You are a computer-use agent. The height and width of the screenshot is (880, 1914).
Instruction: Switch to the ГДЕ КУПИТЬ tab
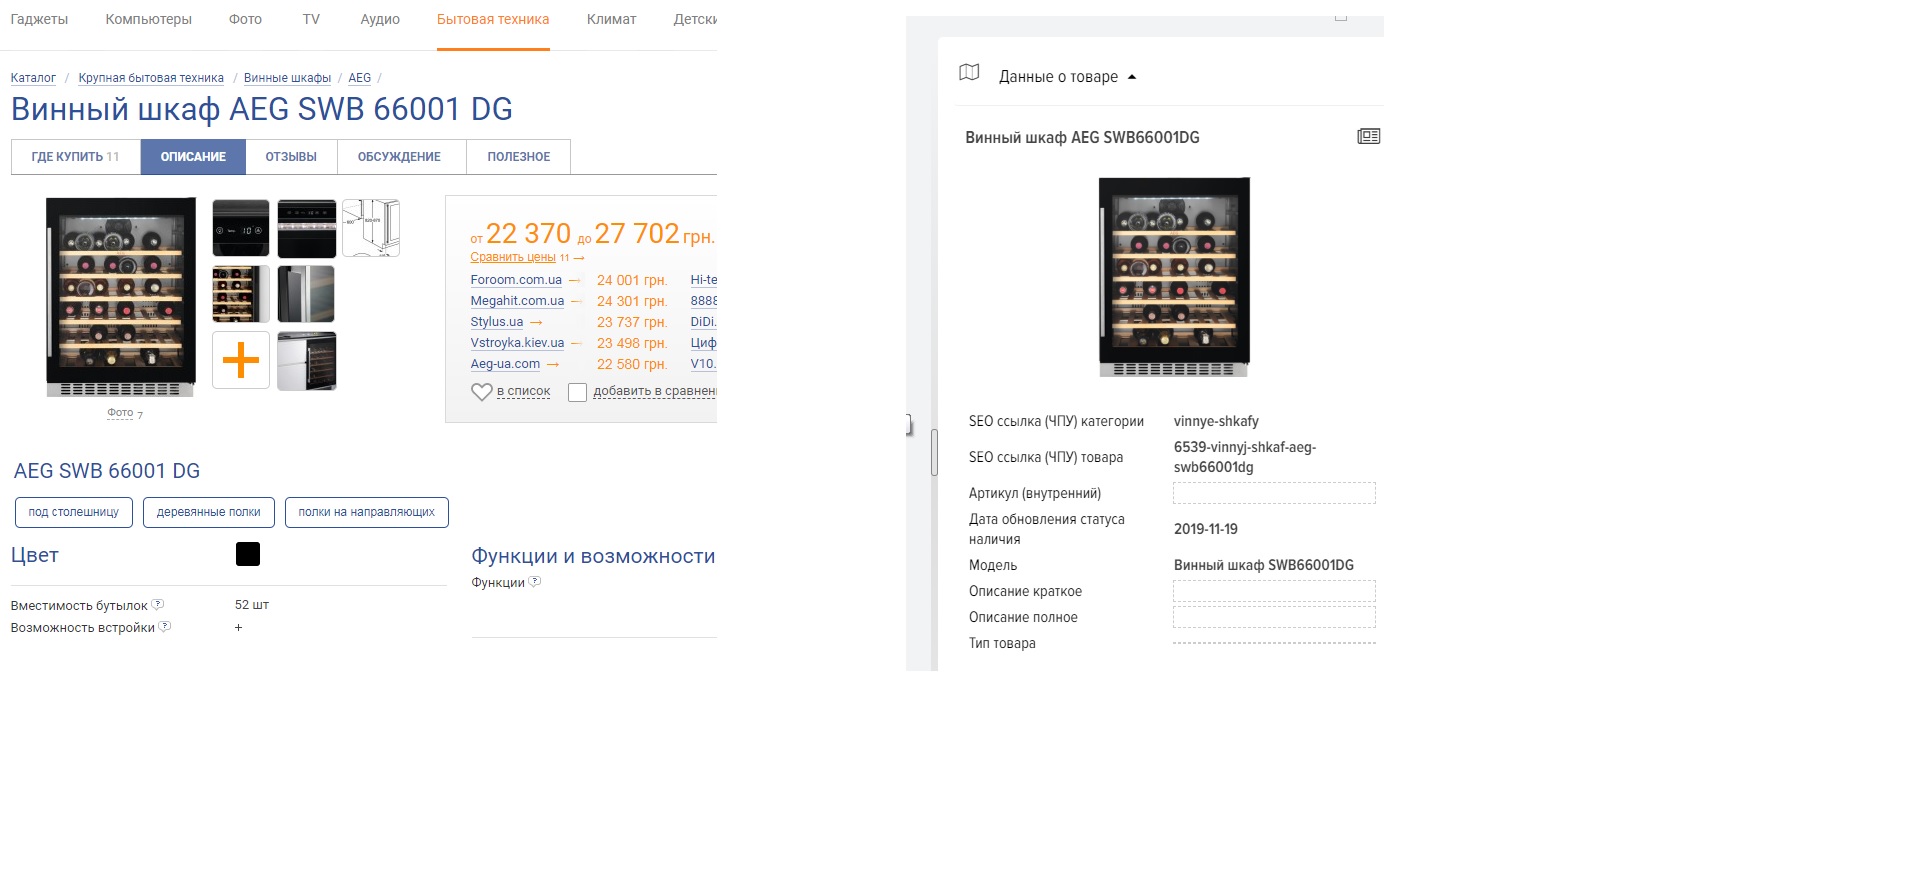[76, 157]
